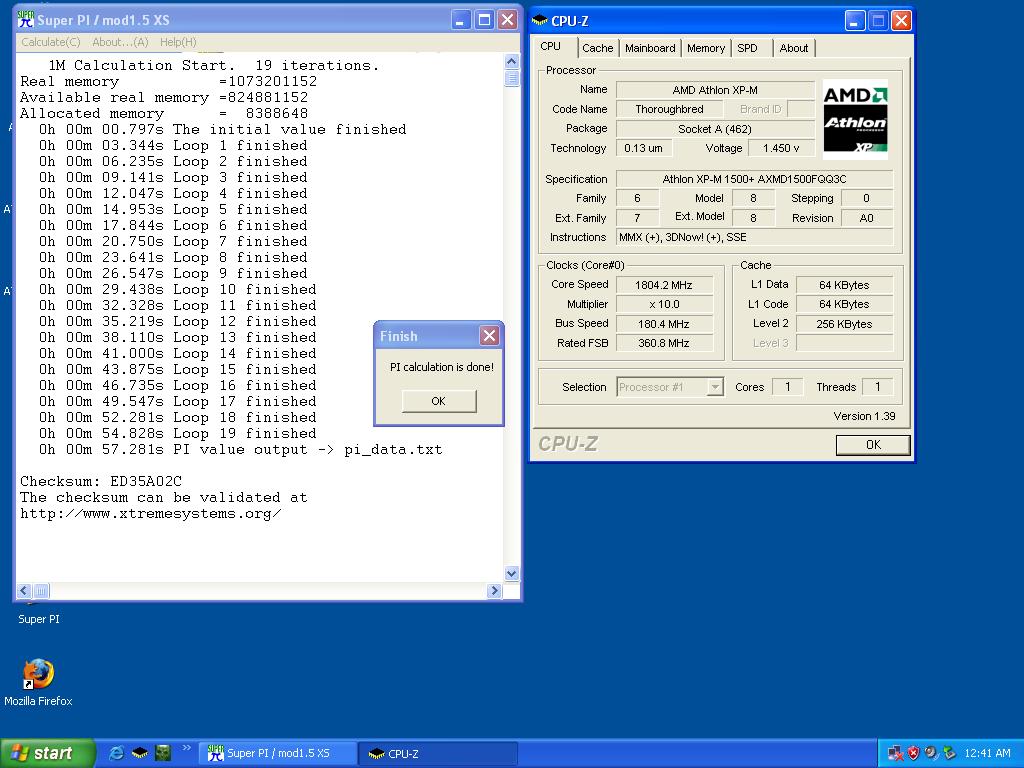Click 'The initial value finished' line

click(x=222, y=129)
